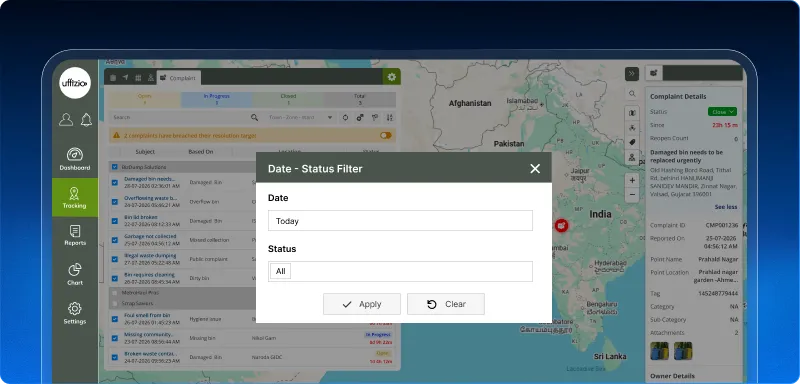Click the map person marker icon
800x384 pixels.
pyautogui.click(x=632, y=157)
